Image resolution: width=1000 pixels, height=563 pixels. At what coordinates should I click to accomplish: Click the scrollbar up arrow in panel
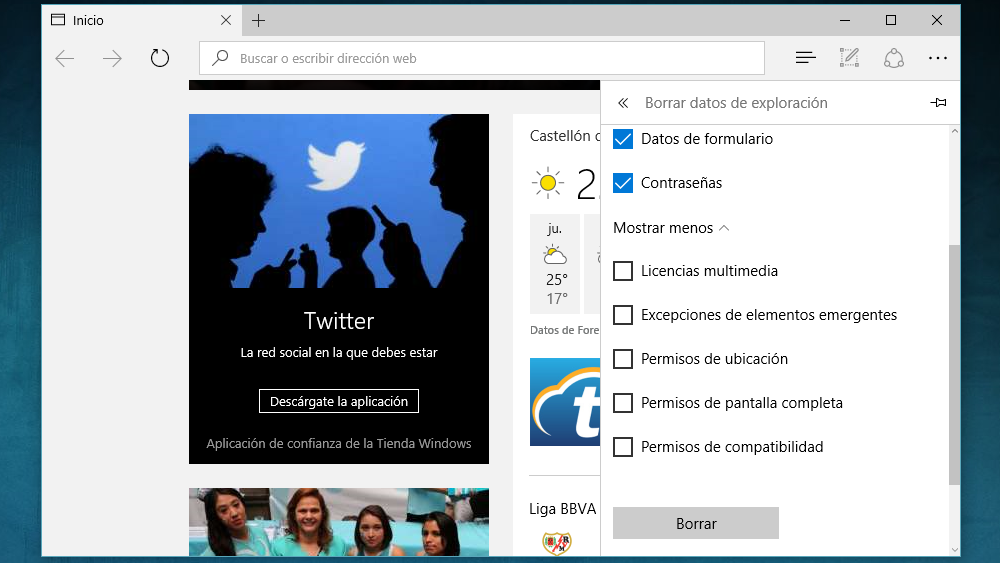[x=954, y=131]
